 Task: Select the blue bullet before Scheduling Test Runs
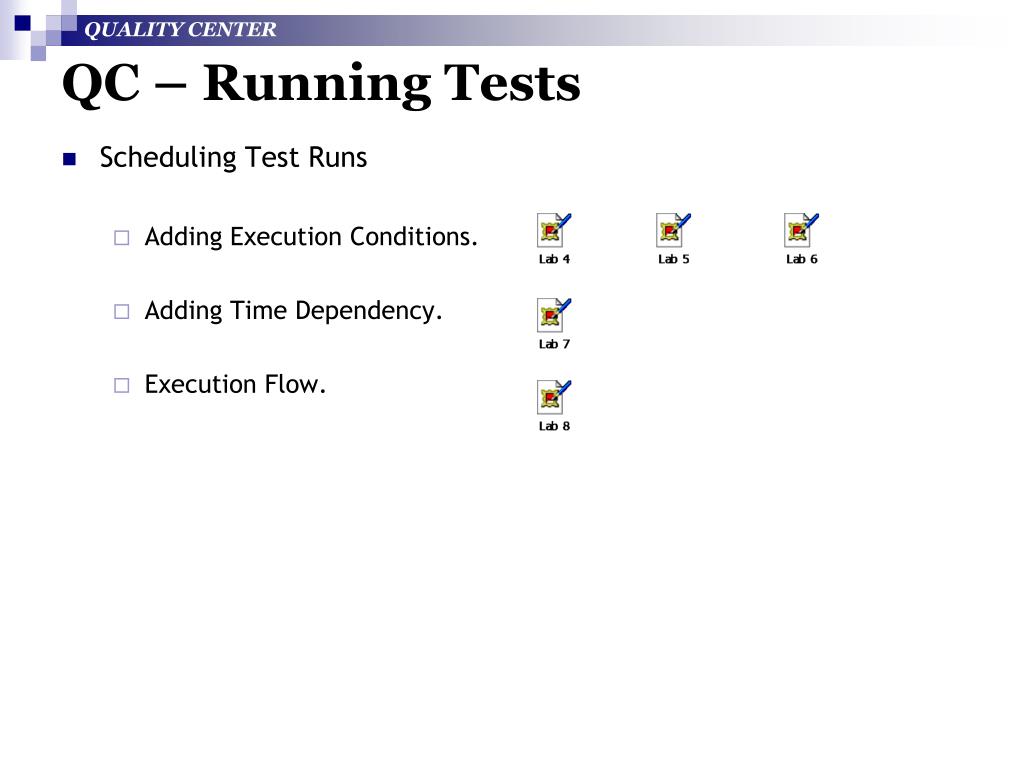tap(69, 159)
